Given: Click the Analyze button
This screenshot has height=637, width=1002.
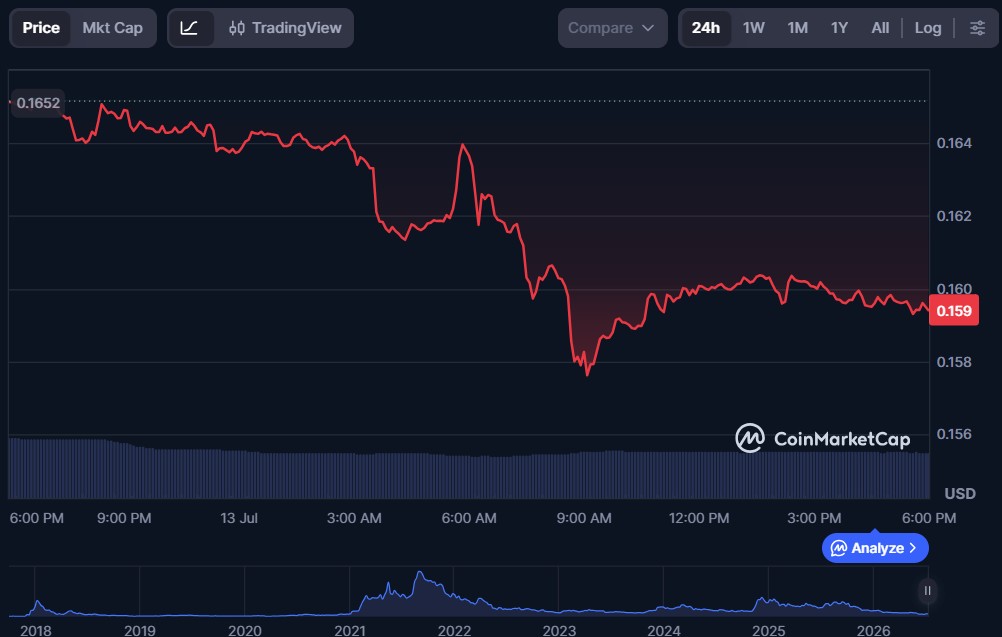Looking at the screenshot, I should coord(875,548).
